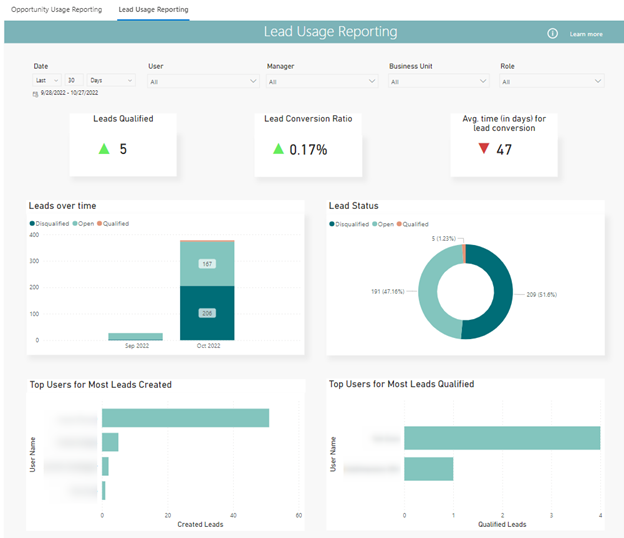This screenshot has height=538, width=624.
Task: Click the Leads over time chart title
Action: 62,206
